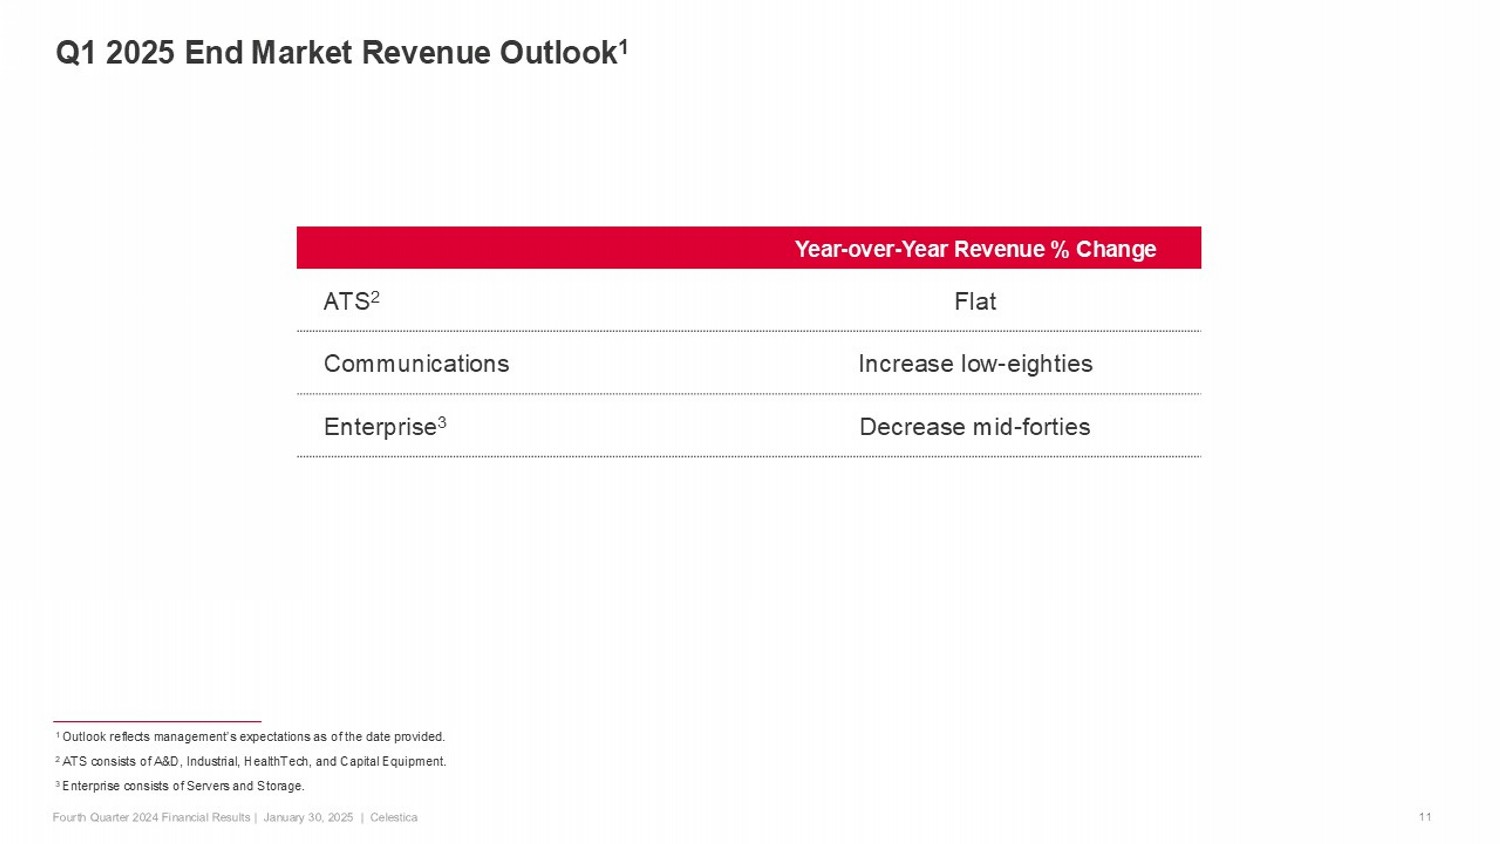1500x844 pixels.
Task: Click 'Fourth Quarter 2024 Financial Results' footer text
Action: 151,818
